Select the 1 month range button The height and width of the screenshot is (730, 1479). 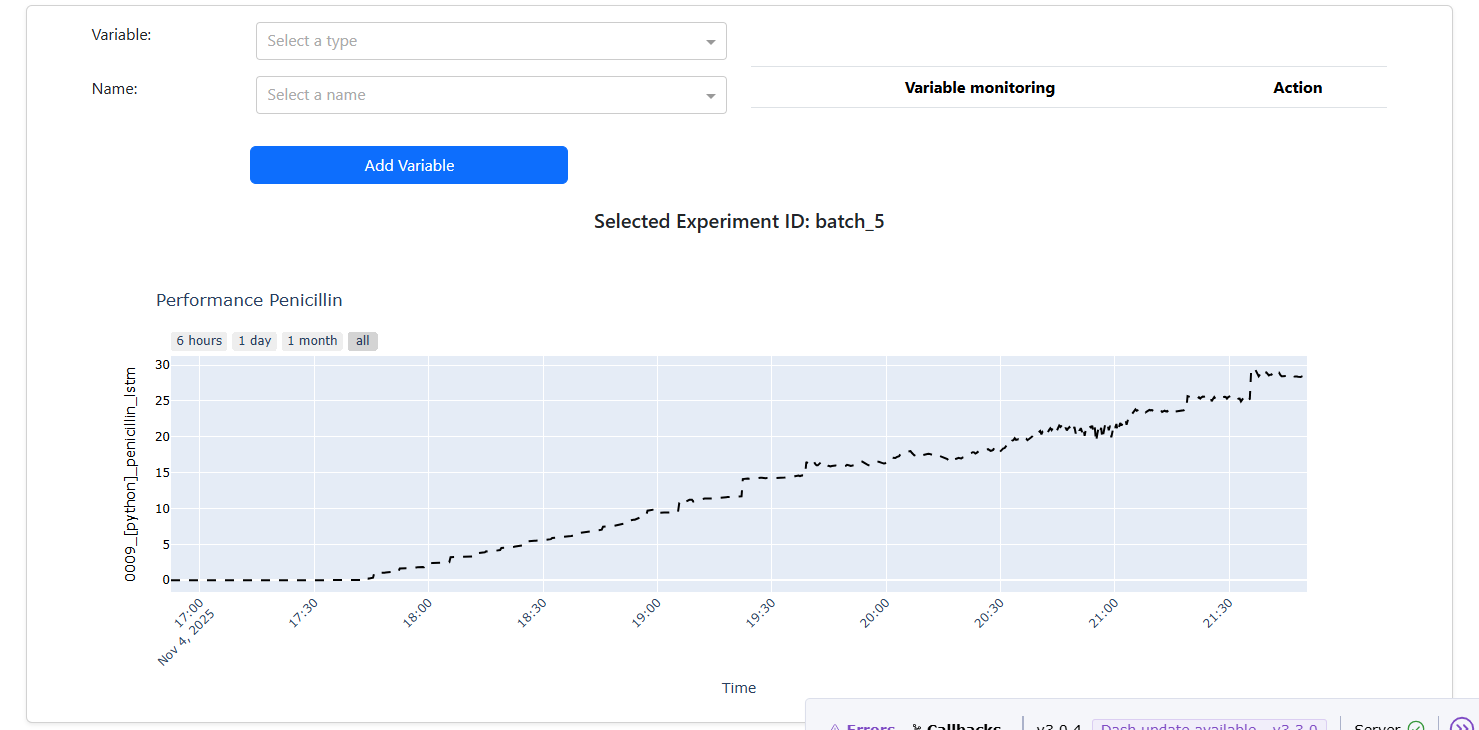click(312, 341)
